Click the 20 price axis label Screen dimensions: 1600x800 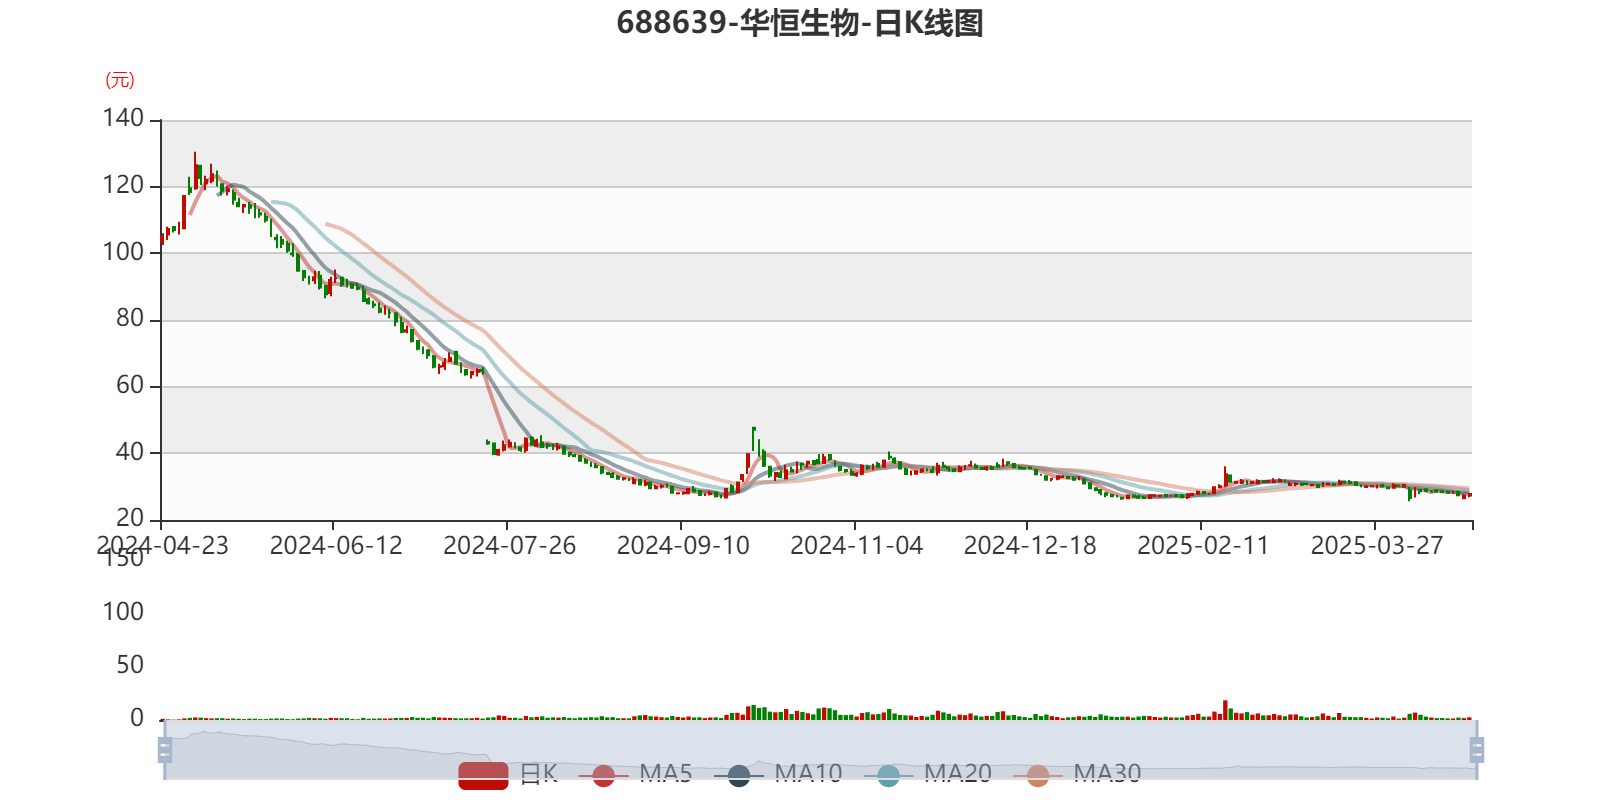pyautogui.click(x=130, y=518)
